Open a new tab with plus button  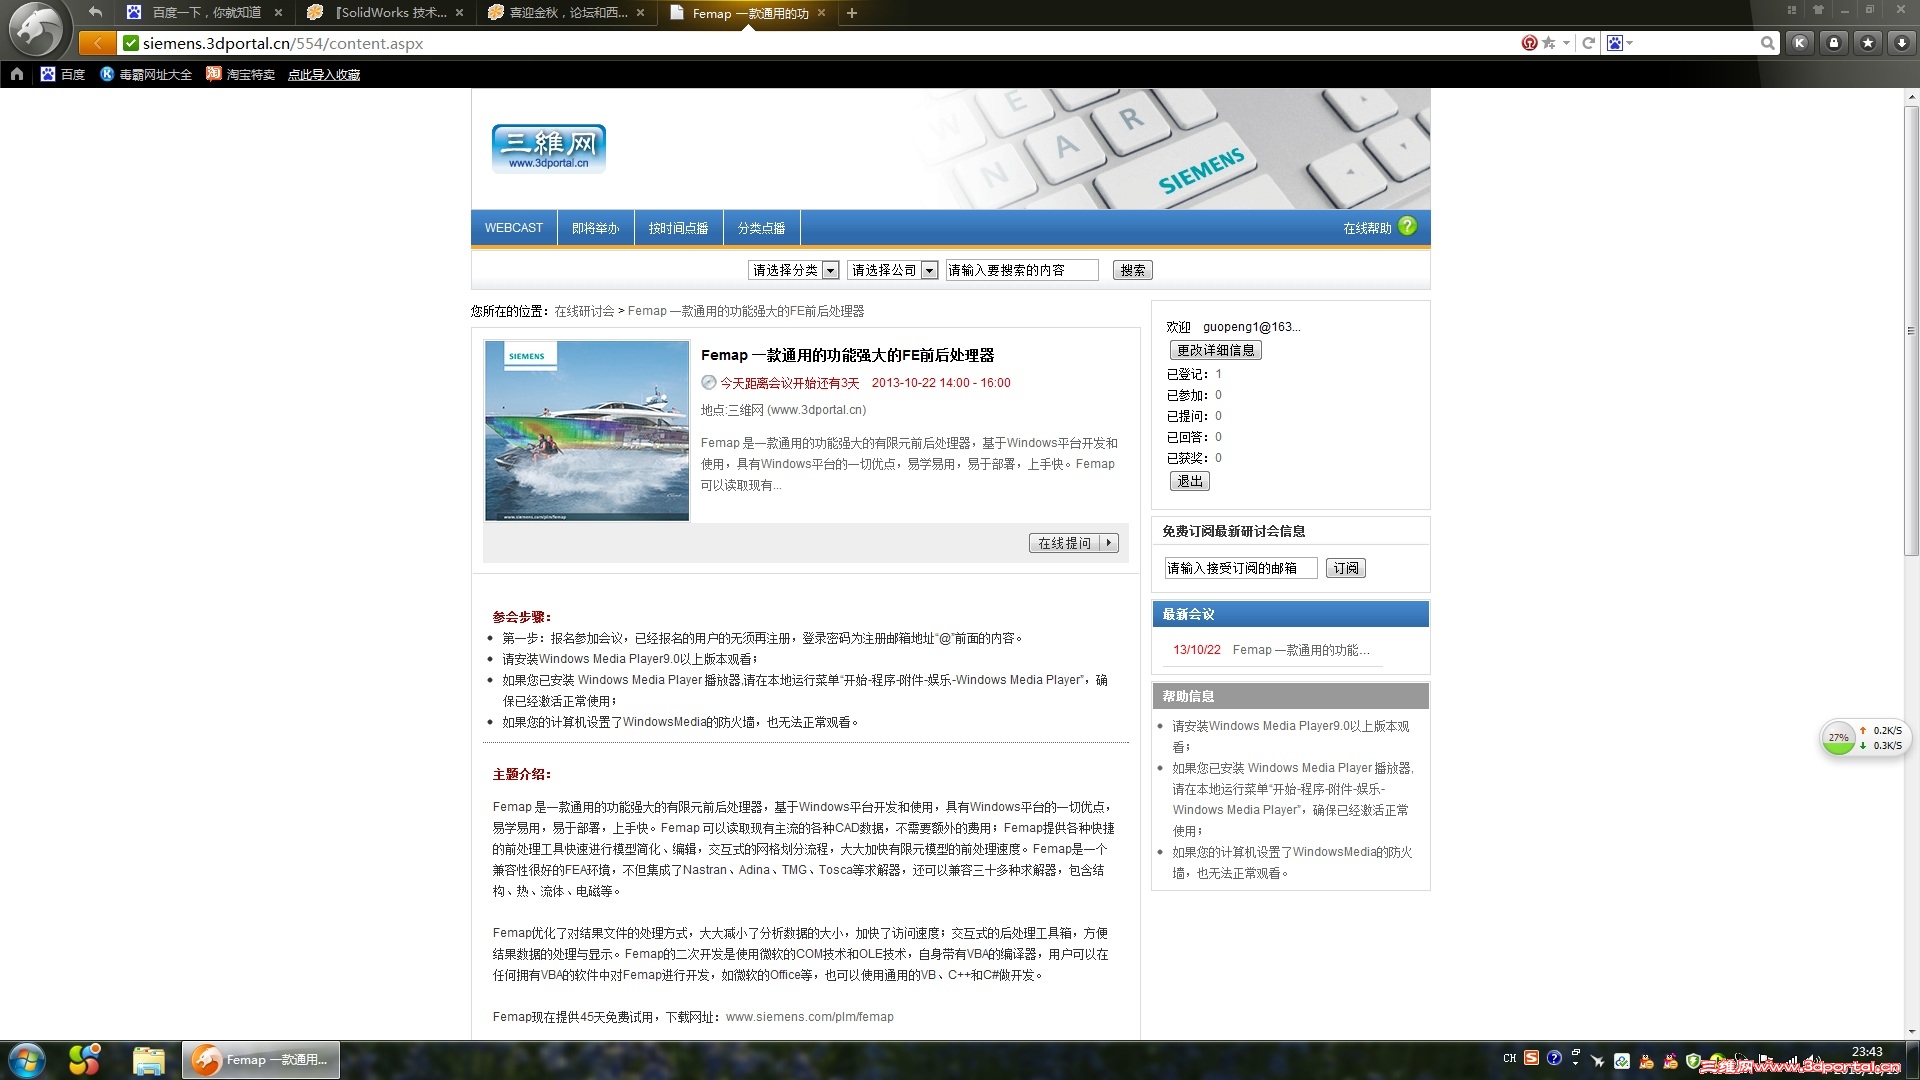pyautogui.click(x=852, y=13)
